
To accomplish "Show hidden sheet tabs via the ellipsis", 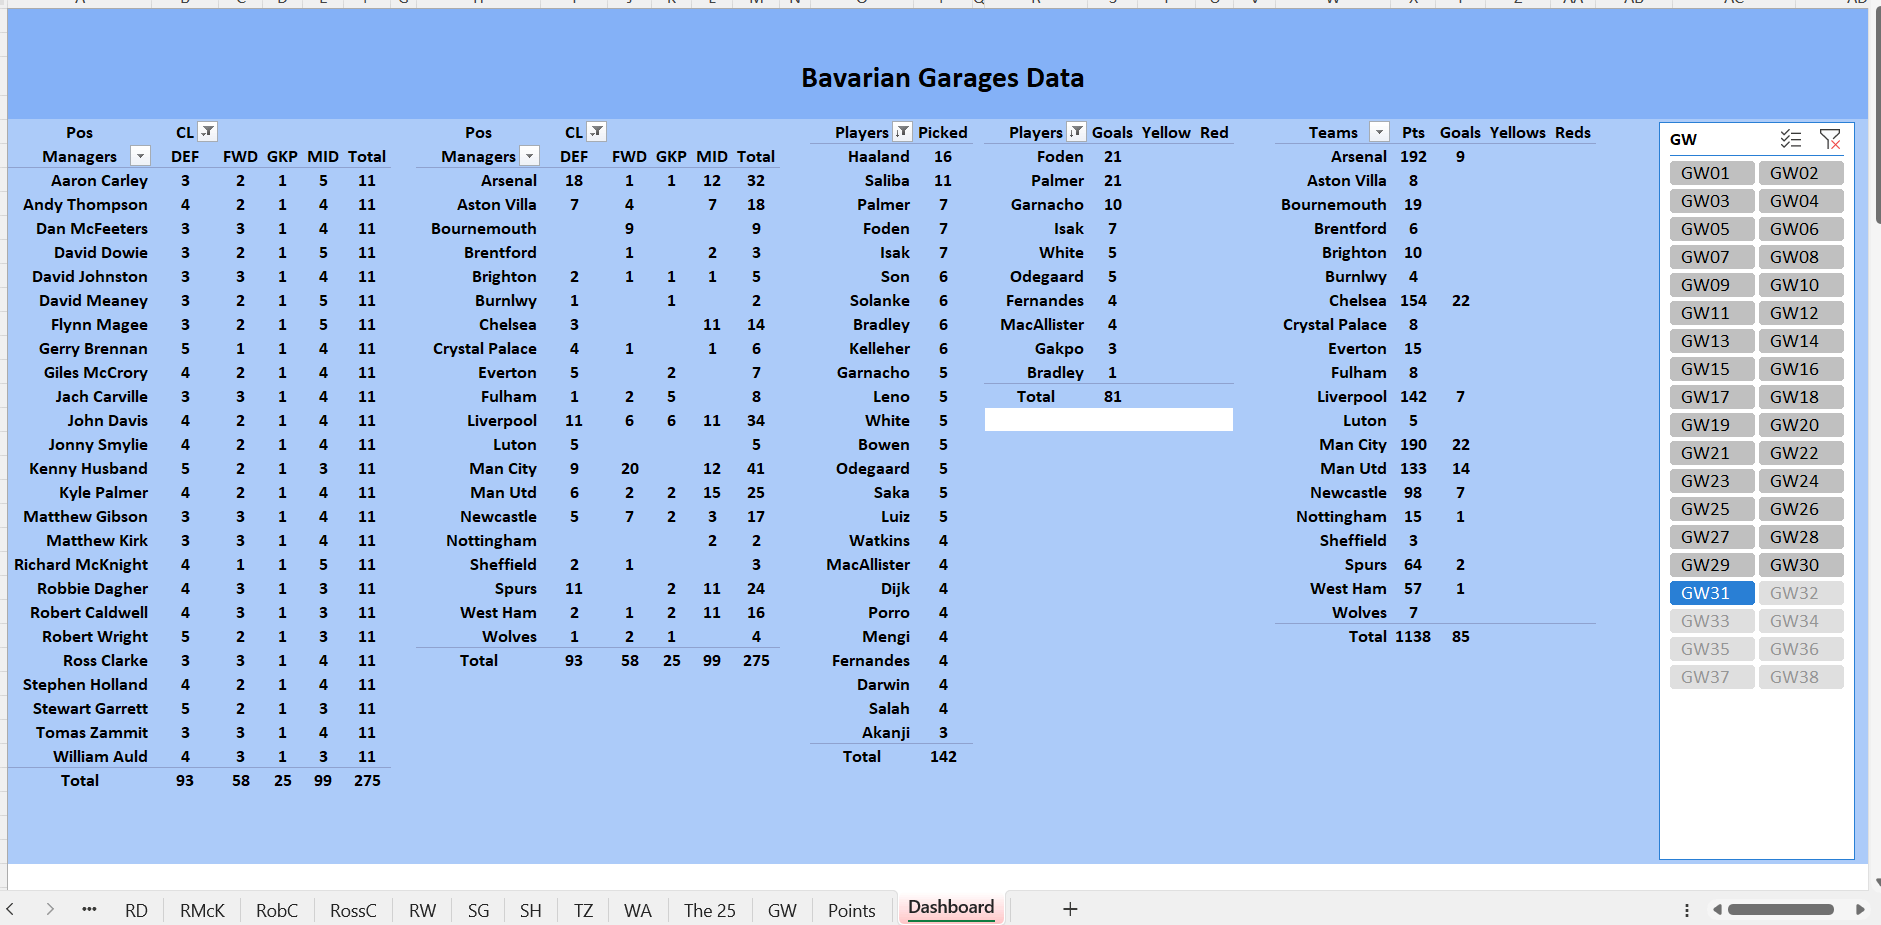I will (89, 909).
